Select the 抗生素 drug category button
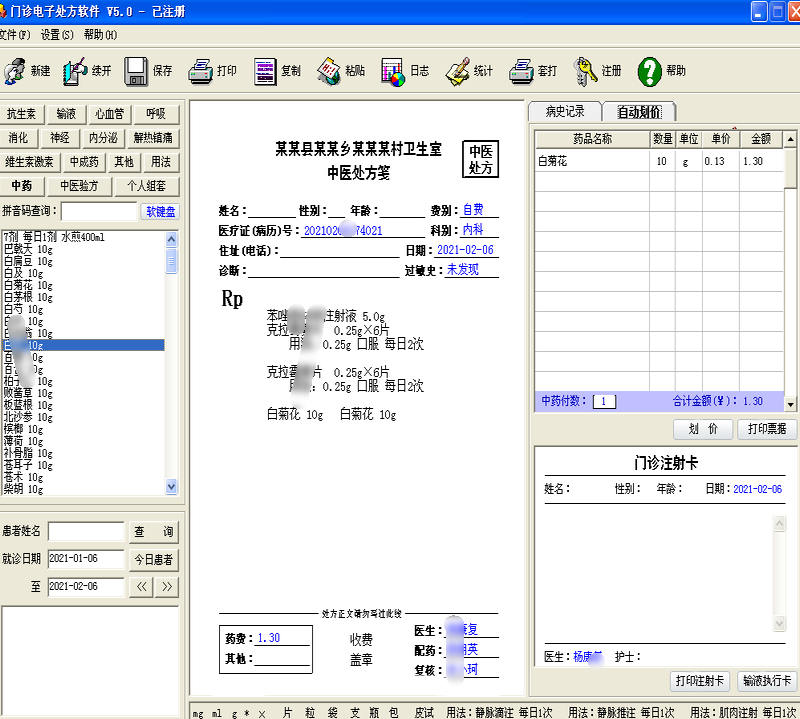This screenshot has width=800, height=719. click(x=21, y=114)
